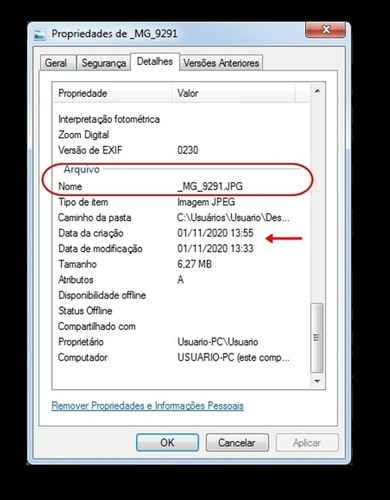Open the Versões Anteriores tab
The height and width of the screenshot is (500, 390).
coord(221,63)
